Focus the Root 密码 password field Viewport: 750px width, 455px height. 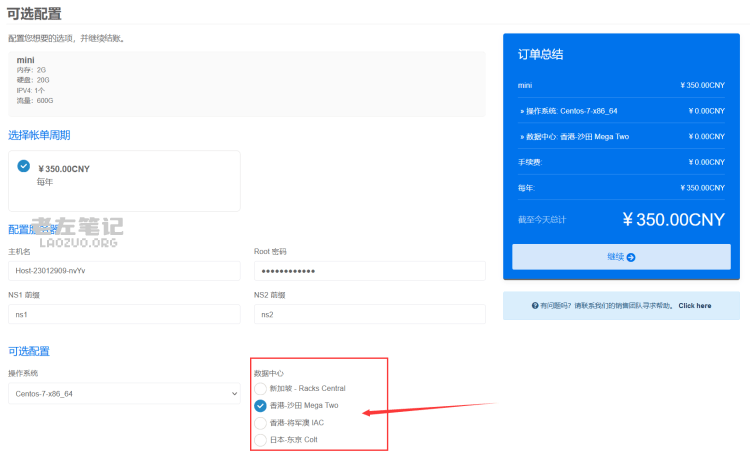tap(369, 271)
